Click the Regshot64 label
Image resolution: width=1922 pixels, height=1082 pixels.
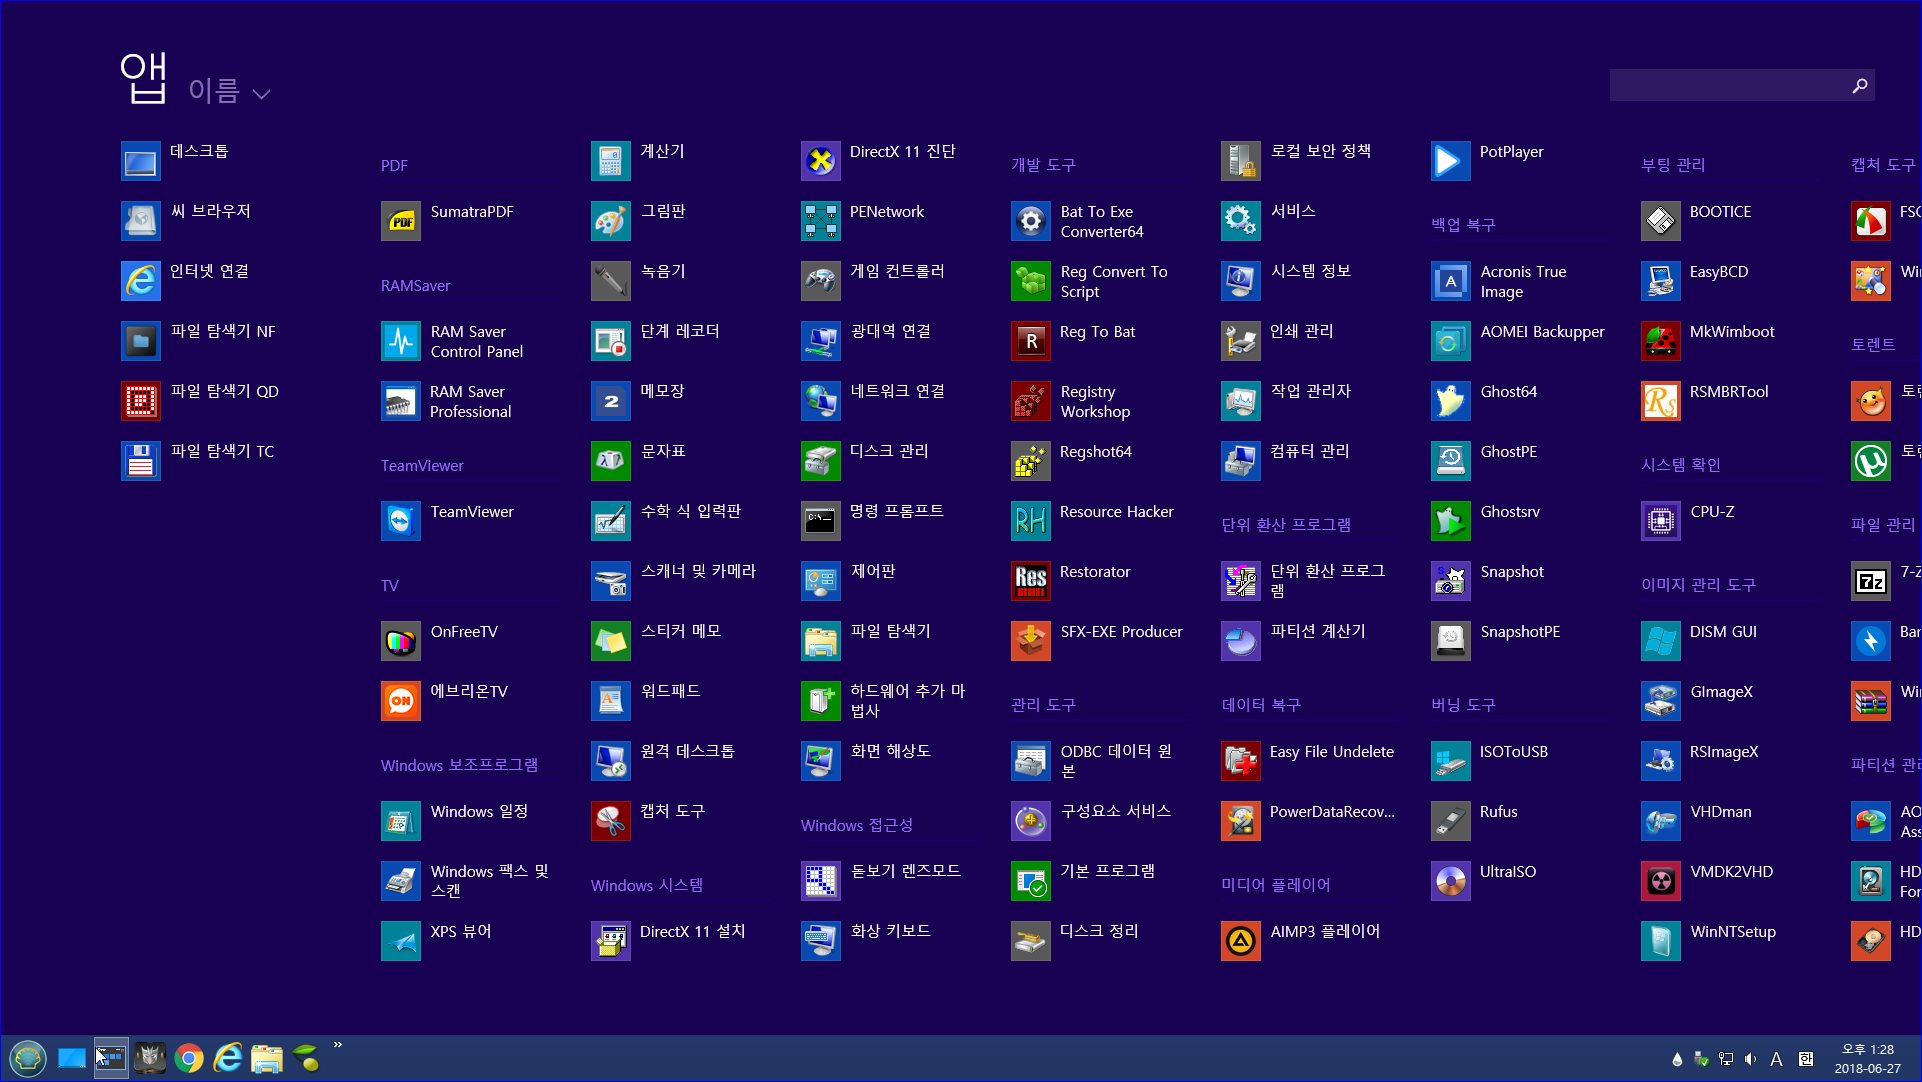click(1096, 452)
